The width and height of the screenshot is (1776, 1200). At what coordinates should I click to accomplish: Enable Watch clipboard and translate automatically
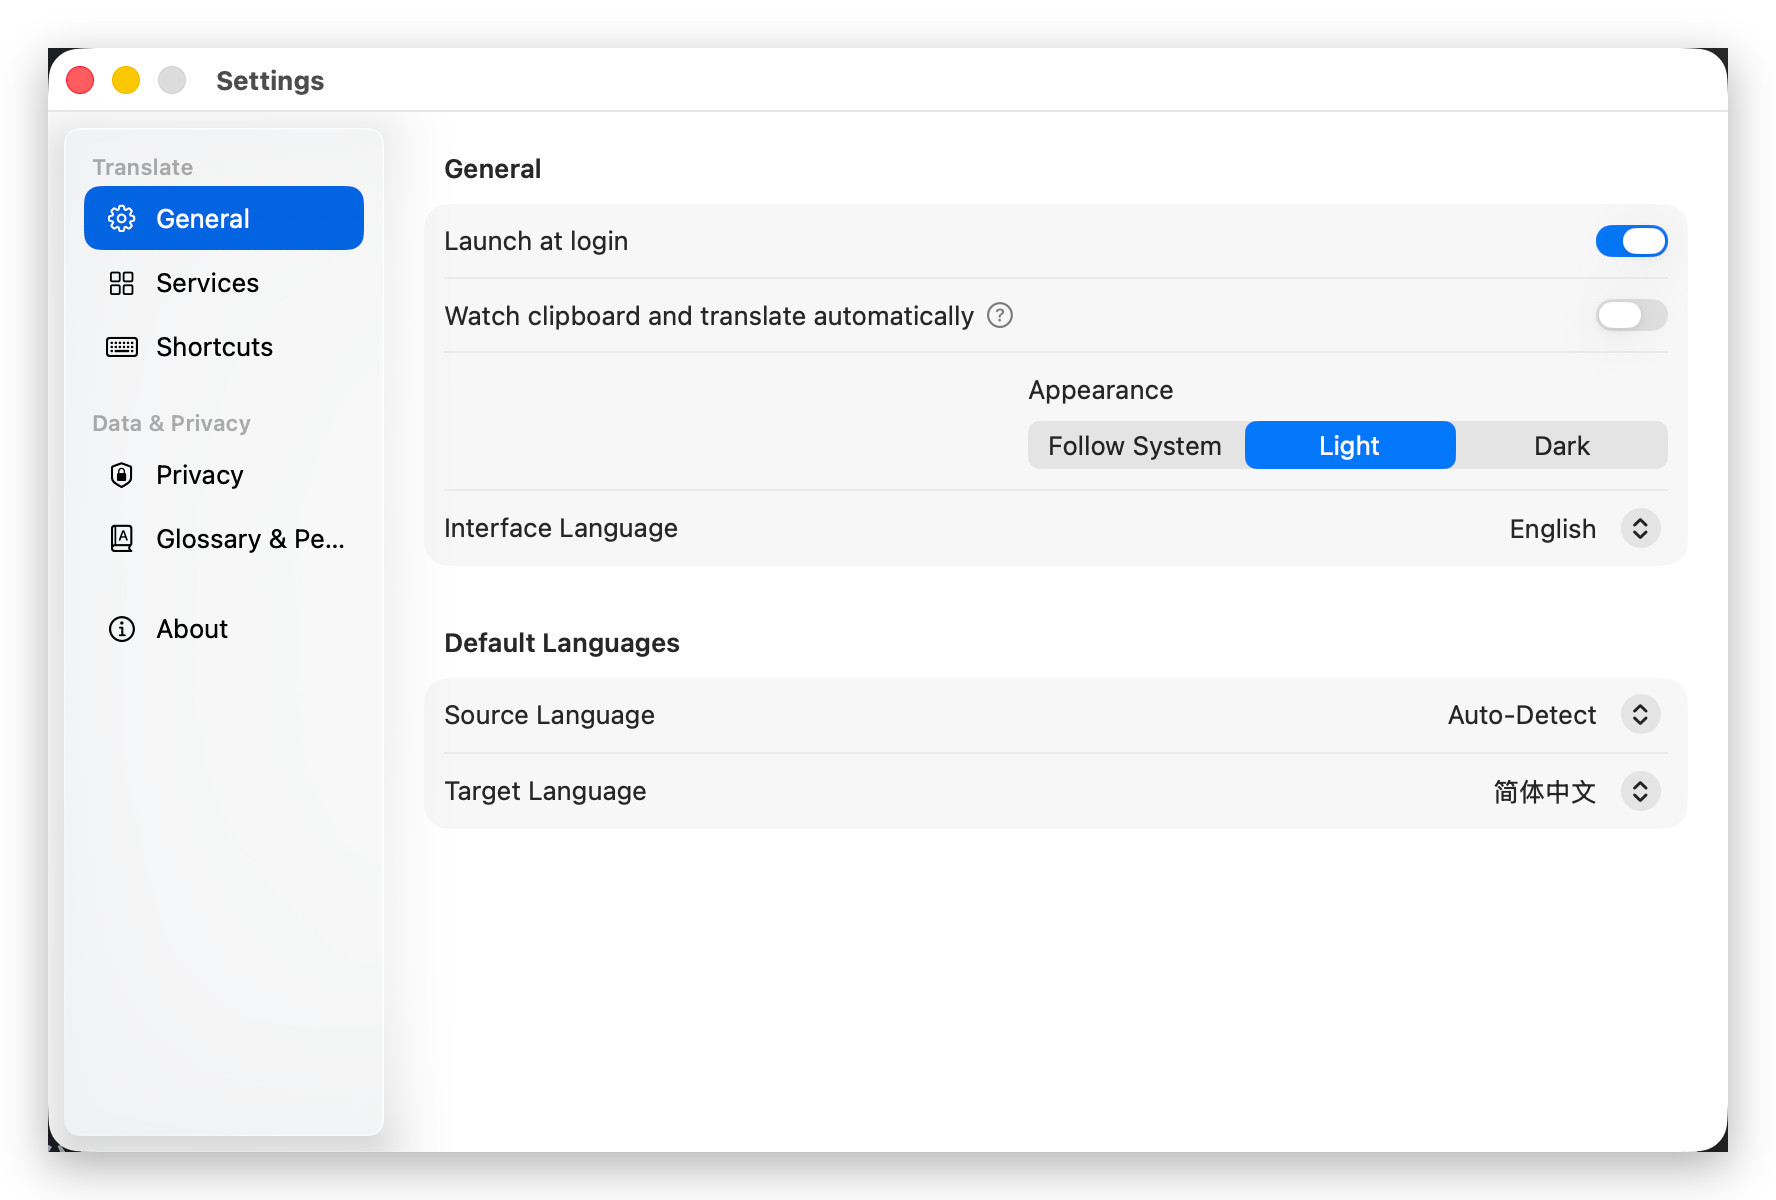coord(1631,315)
